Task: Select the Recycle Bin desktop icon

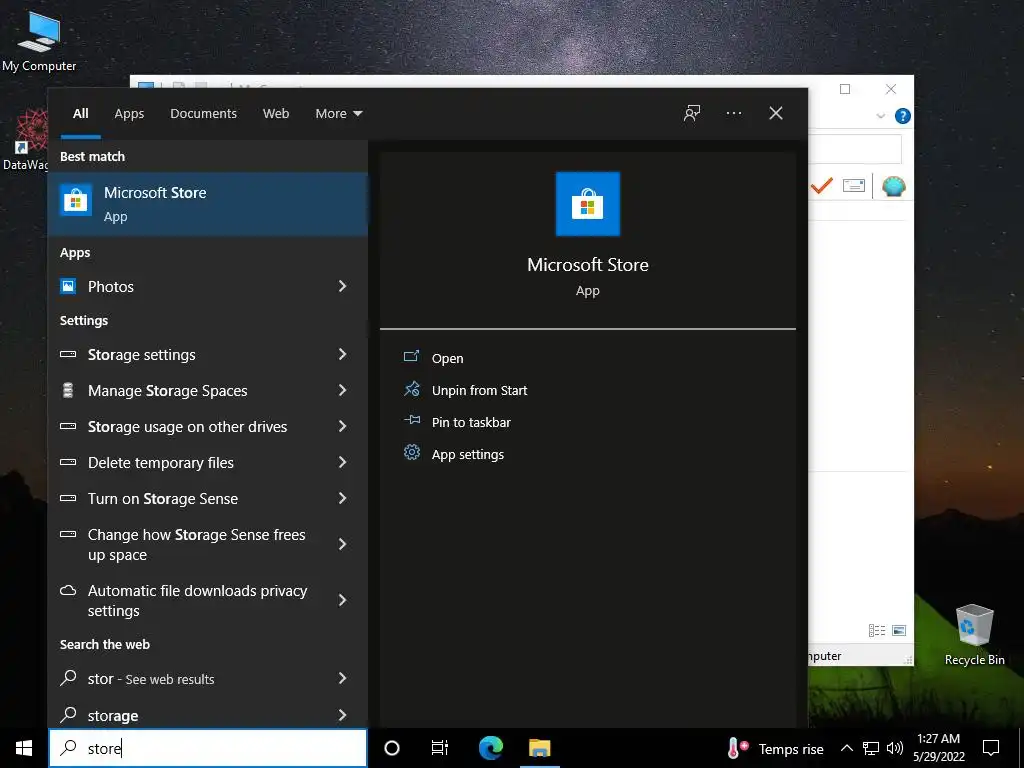Action: coord(974,635)
